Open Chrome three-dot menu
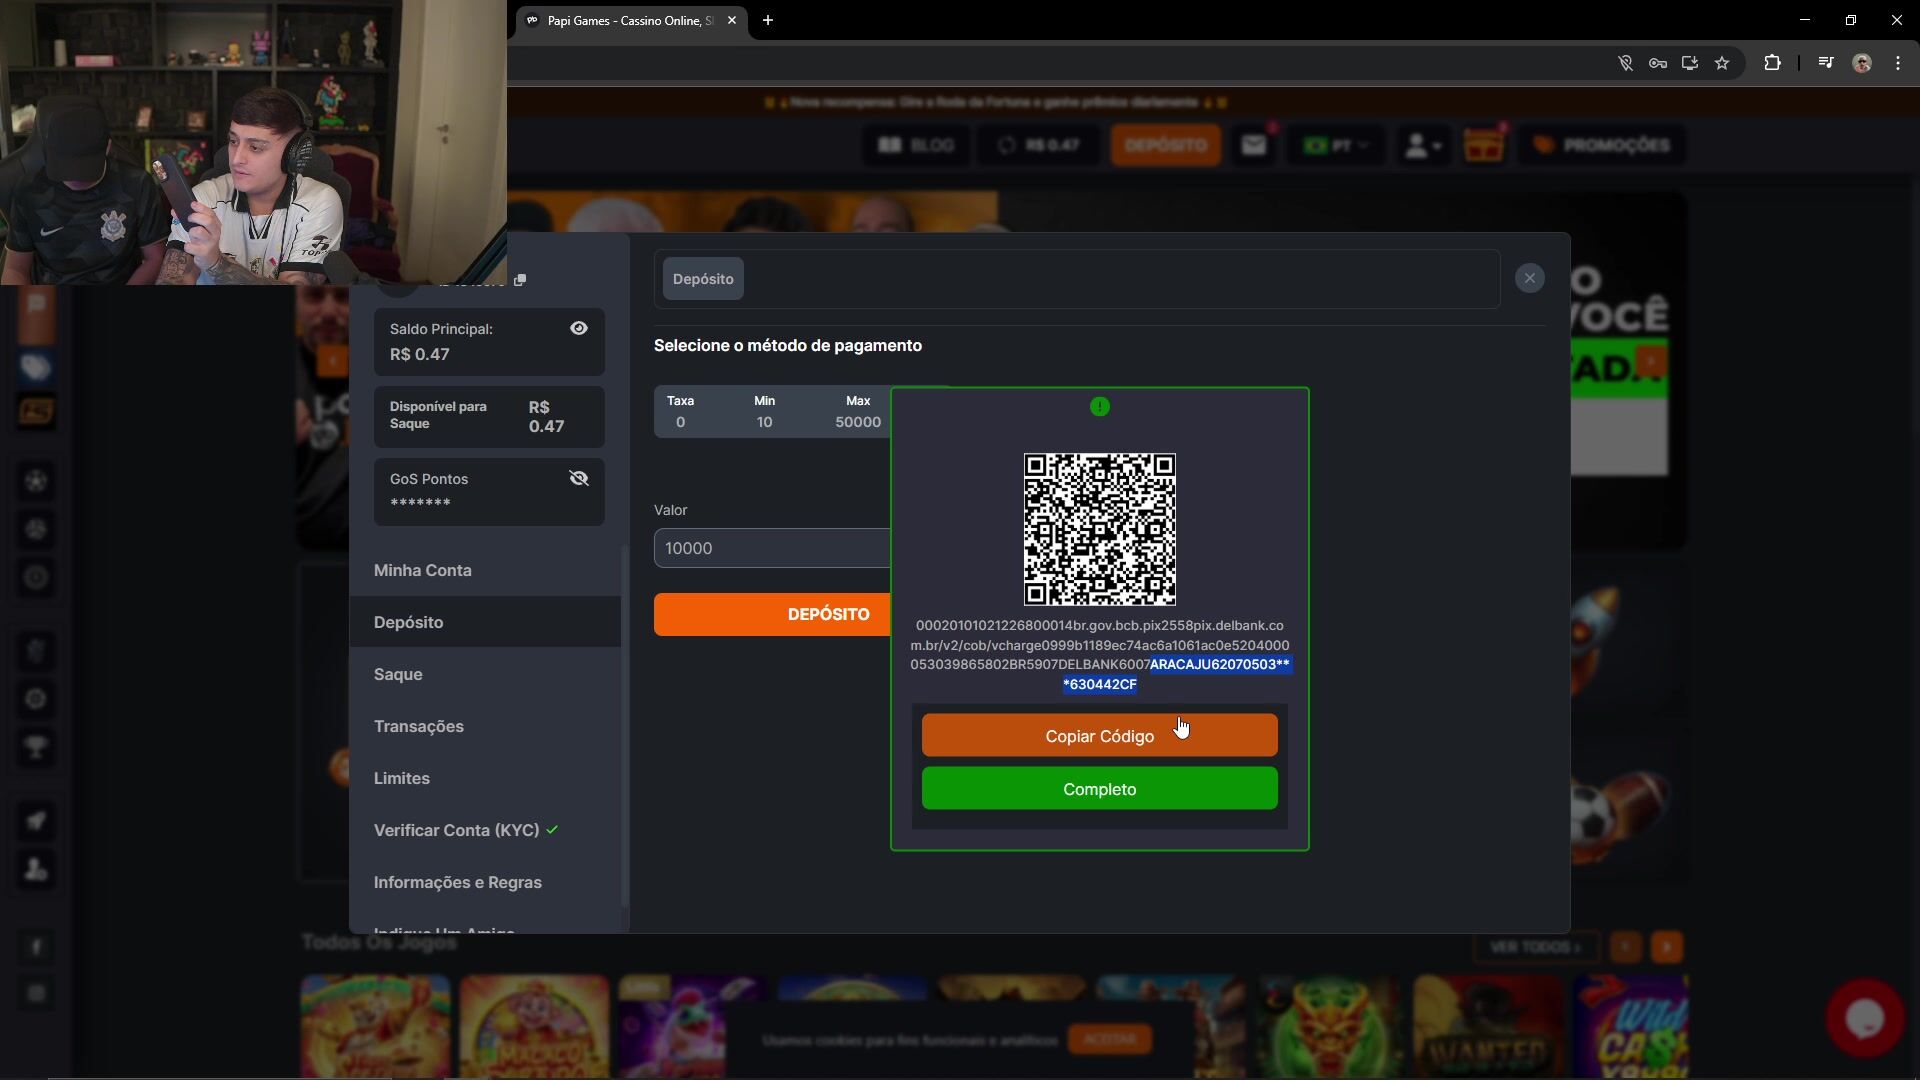The width and height of the screenshot is (1920, 1080). [1898, 63]
